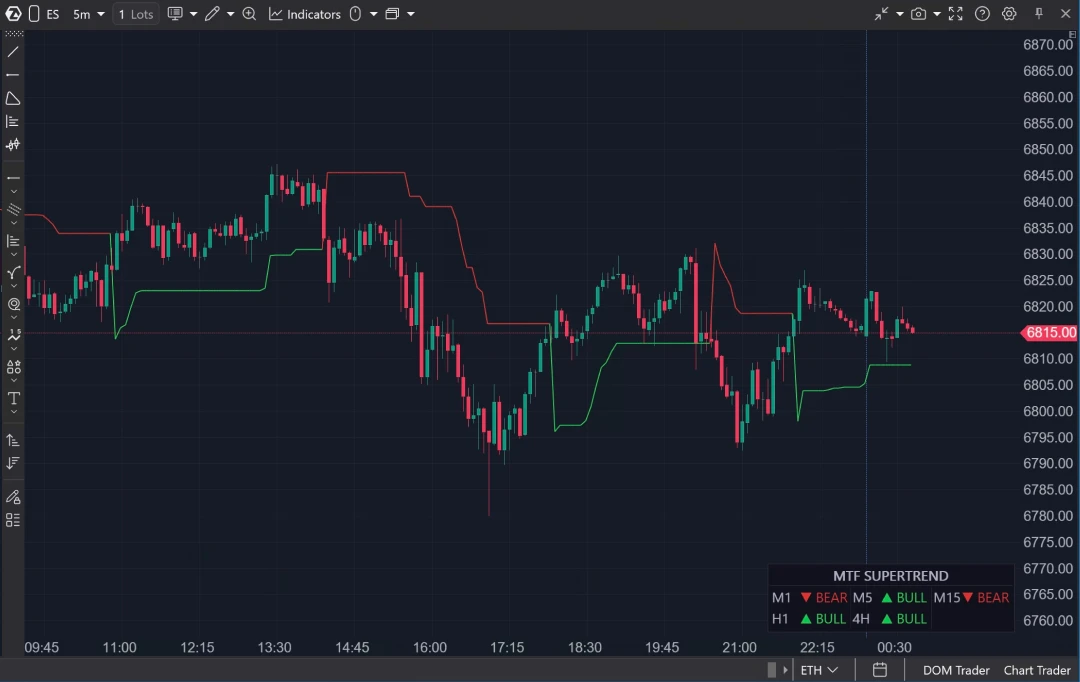Open the DOM Trader panel
The width and height of the screenshot is (1080, 682).
tap(956, 670)
